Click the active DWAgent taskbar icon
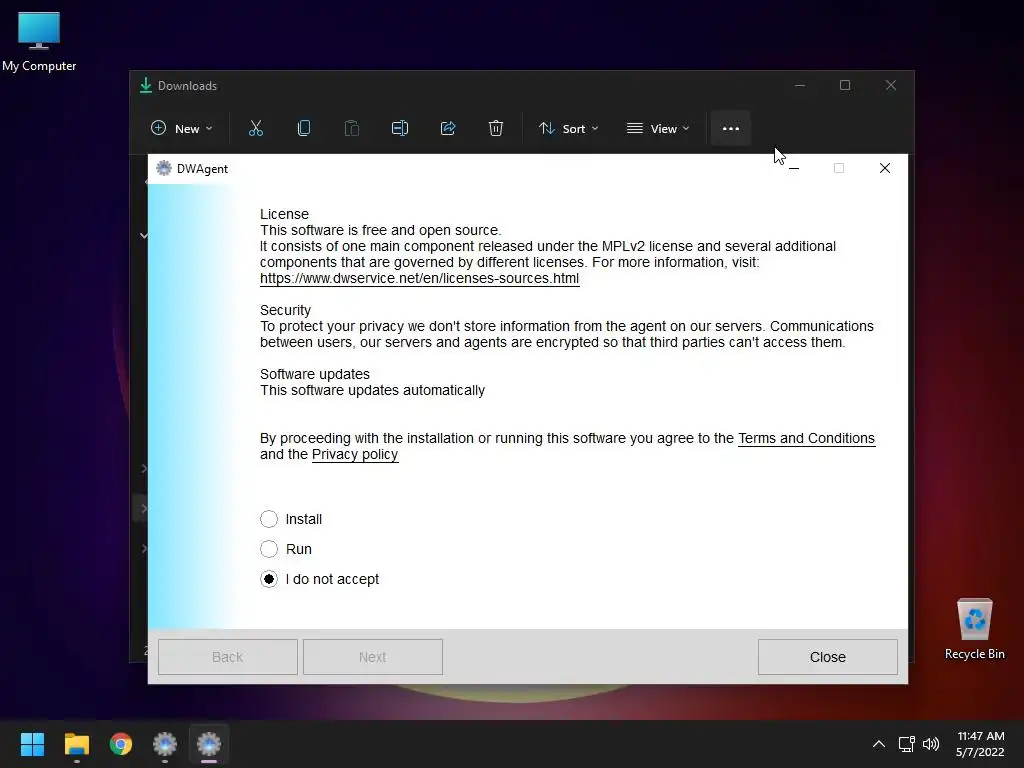 click(x=209, y=744)
